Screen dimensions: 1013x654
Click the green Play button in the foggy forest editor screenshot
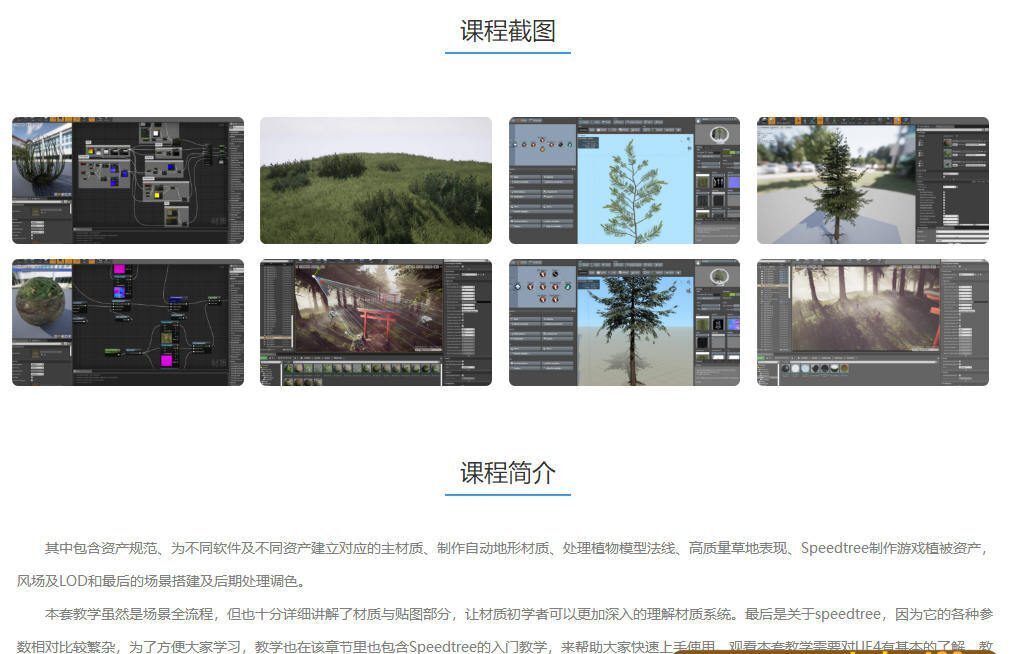click(x=760, y=357)
